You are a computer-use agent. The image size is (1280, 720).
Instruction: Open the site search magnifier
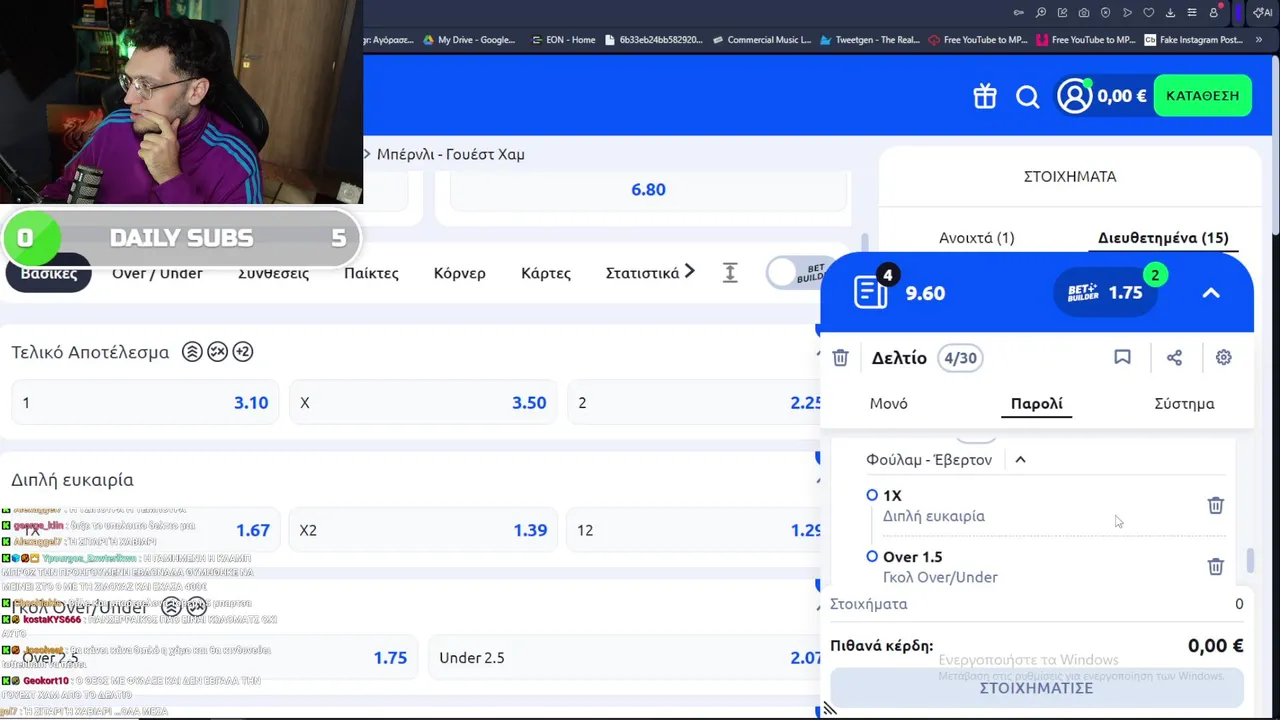click(x=1028, y=96)
